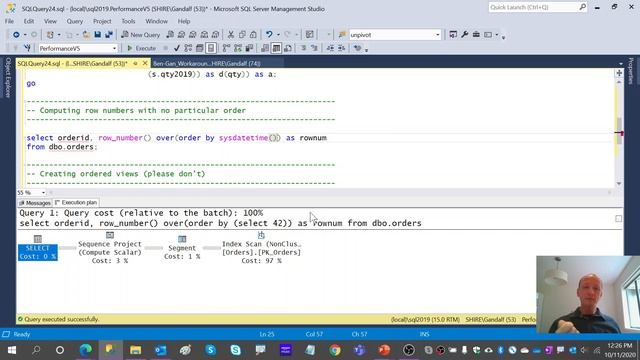The height and width of the screenshot is (360, 640).
Task: Expand the Object Explorer side panel
Action: coord(8,78)
